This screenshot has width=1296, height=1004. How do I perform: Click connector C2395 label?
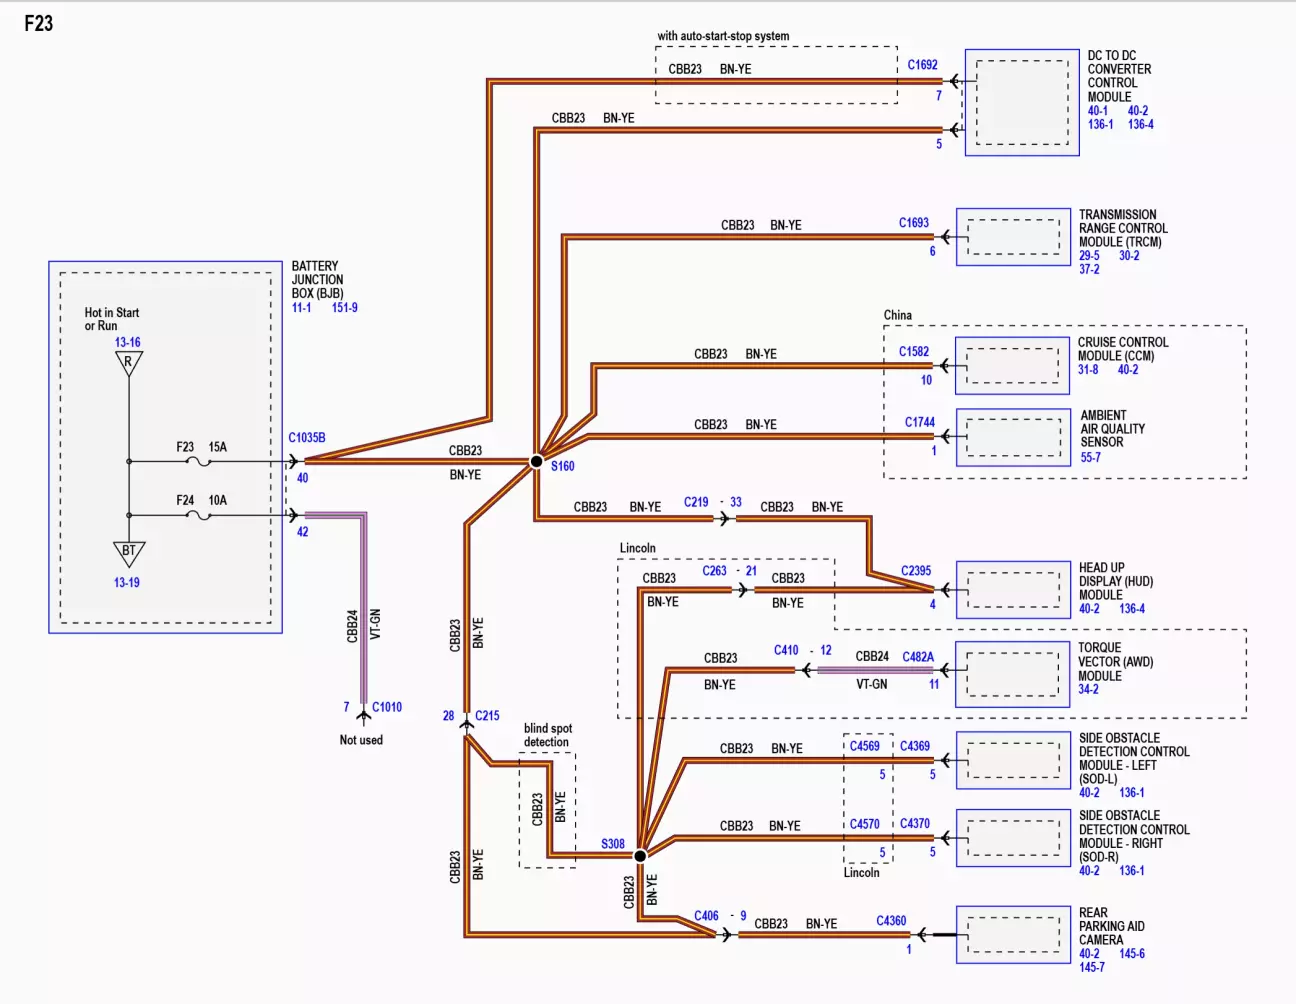pos(916,571)
